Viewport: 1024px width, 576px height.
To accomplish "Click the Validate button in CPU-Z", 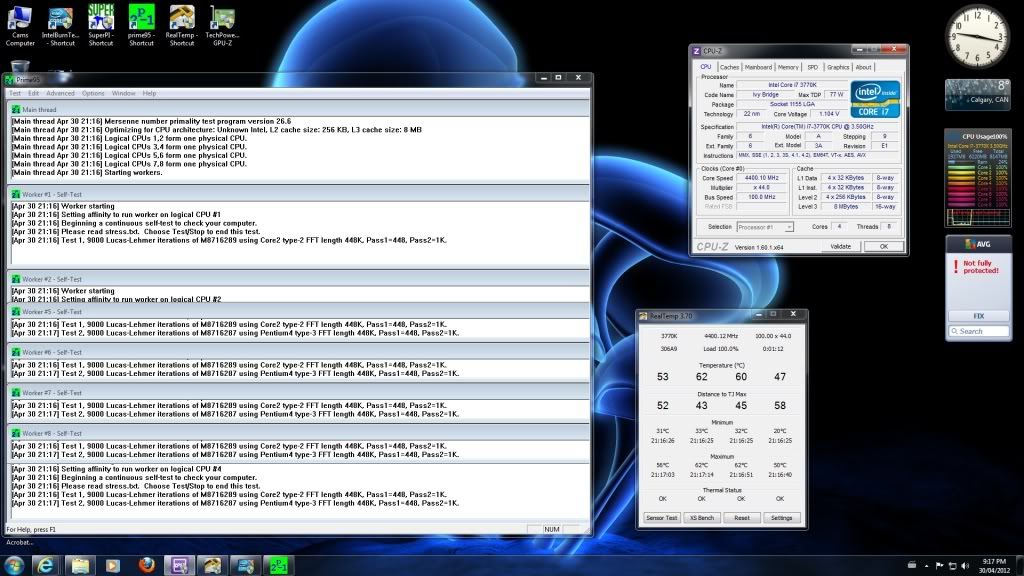I will tap(840, 246).
